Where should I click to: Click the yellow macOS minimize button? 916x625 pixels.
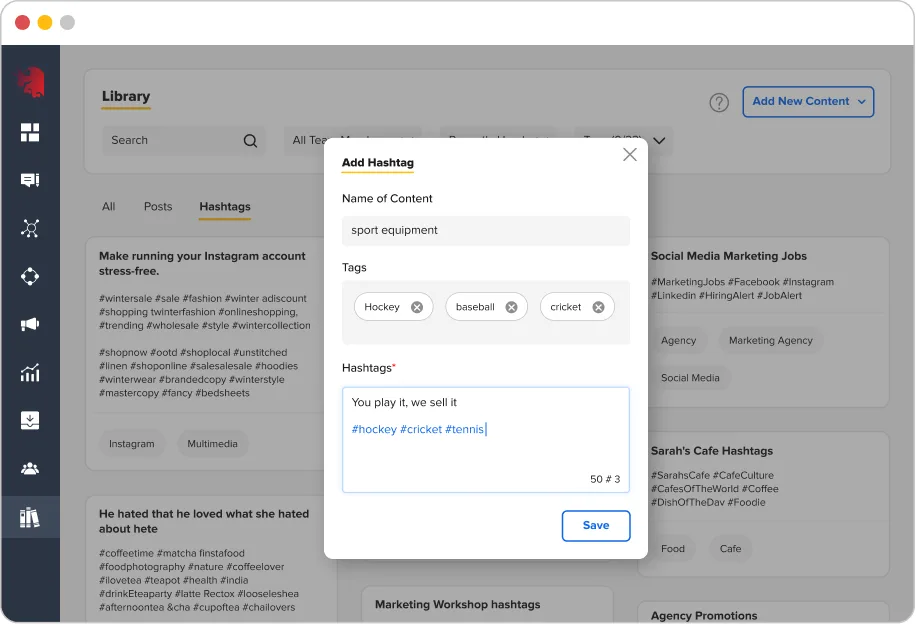pos(45,23)
